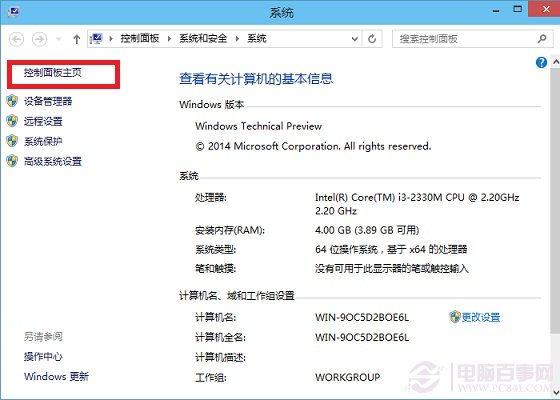The width and height of the screenshot is (560, 400).
Task: Go up one level with the Up arrow
Action: [x=76, y=39]
